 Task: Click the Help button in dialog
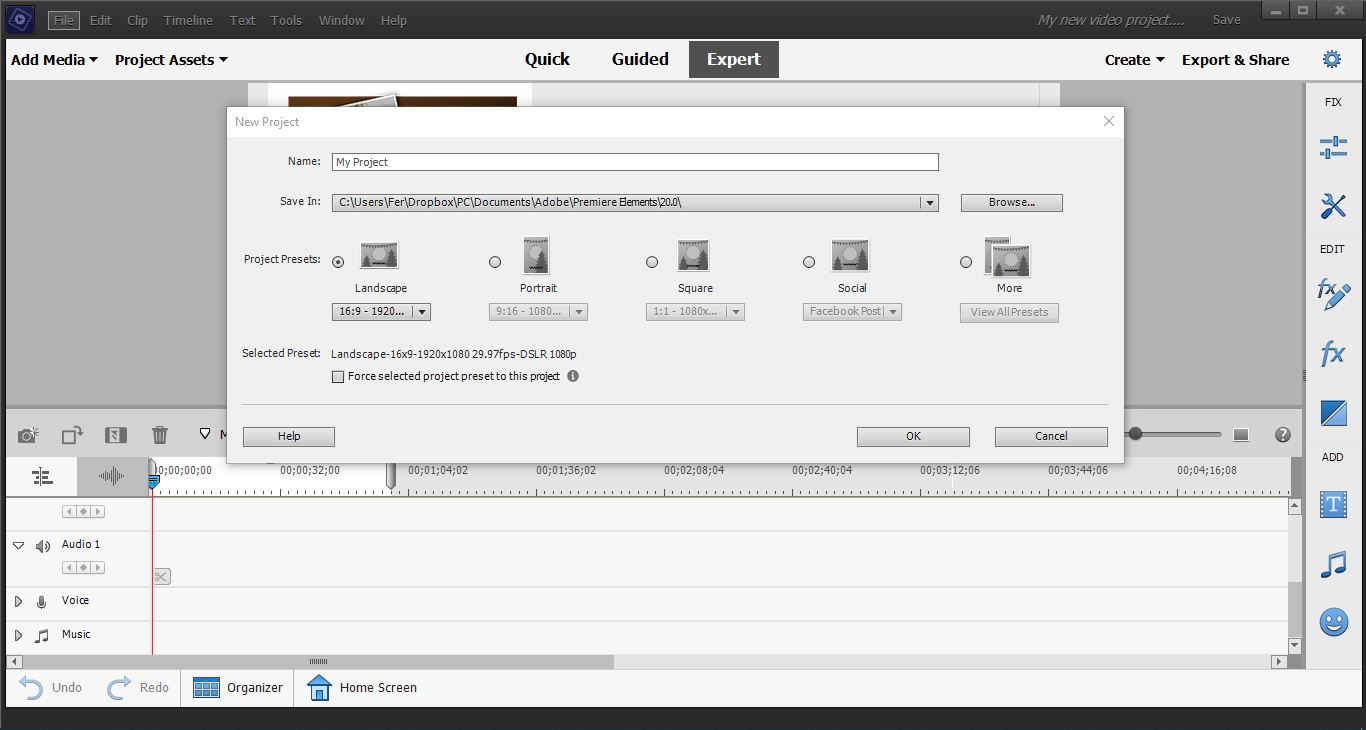tap(289, 436)
